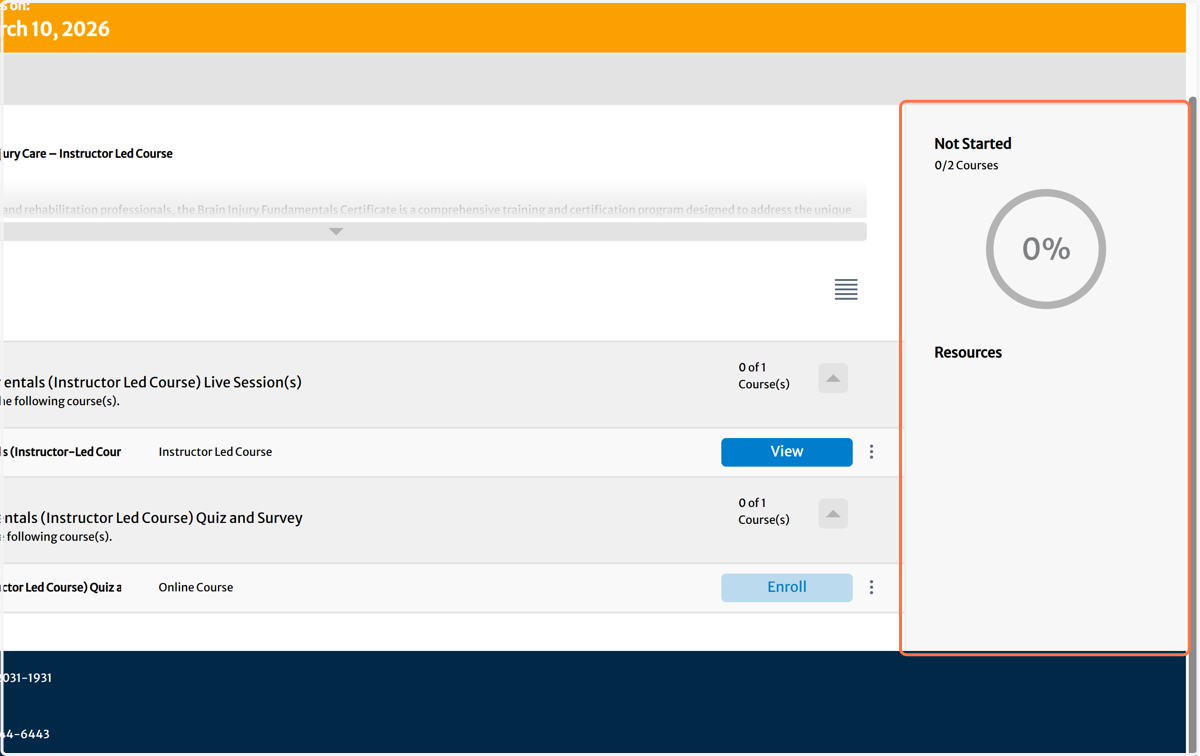Screen dimensions: 1200x756
Task: Collapse the Live Session(s) section arrow
Action: (x=833, y=378)
